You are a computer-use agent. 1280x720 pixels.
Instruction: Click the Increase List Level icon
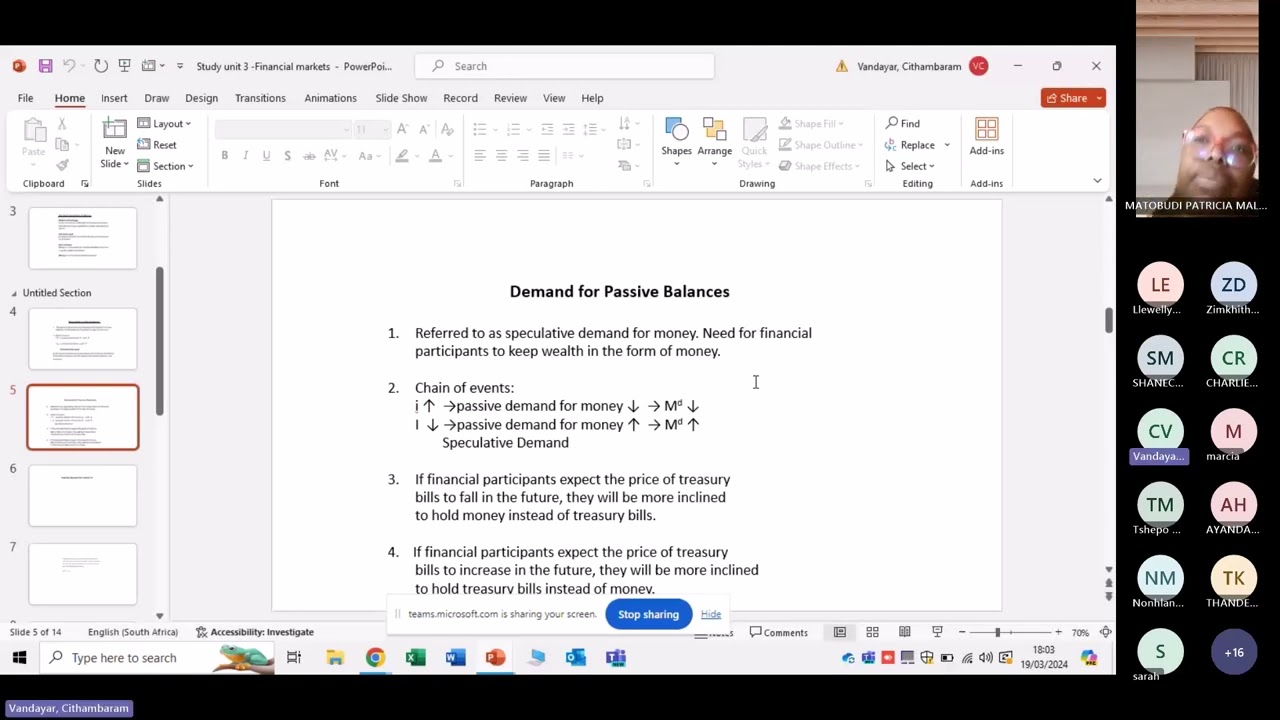(x=568, y=129)
